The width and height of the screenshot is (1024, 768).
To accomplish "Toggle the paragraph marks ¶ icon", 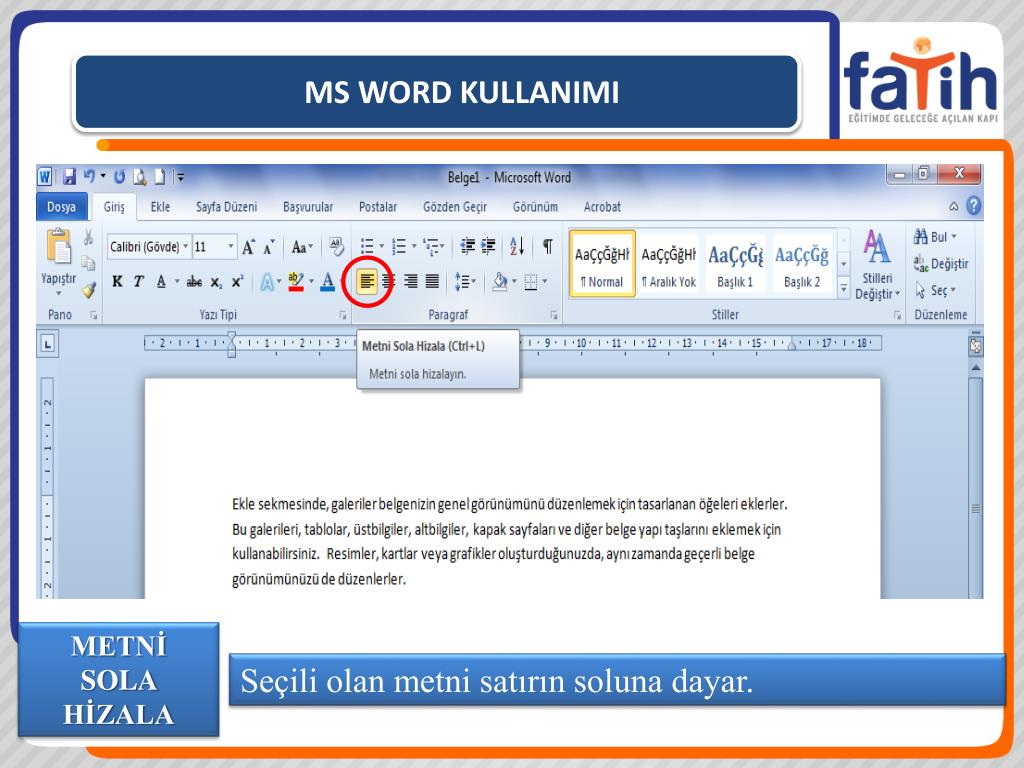I will pos(548,246).
